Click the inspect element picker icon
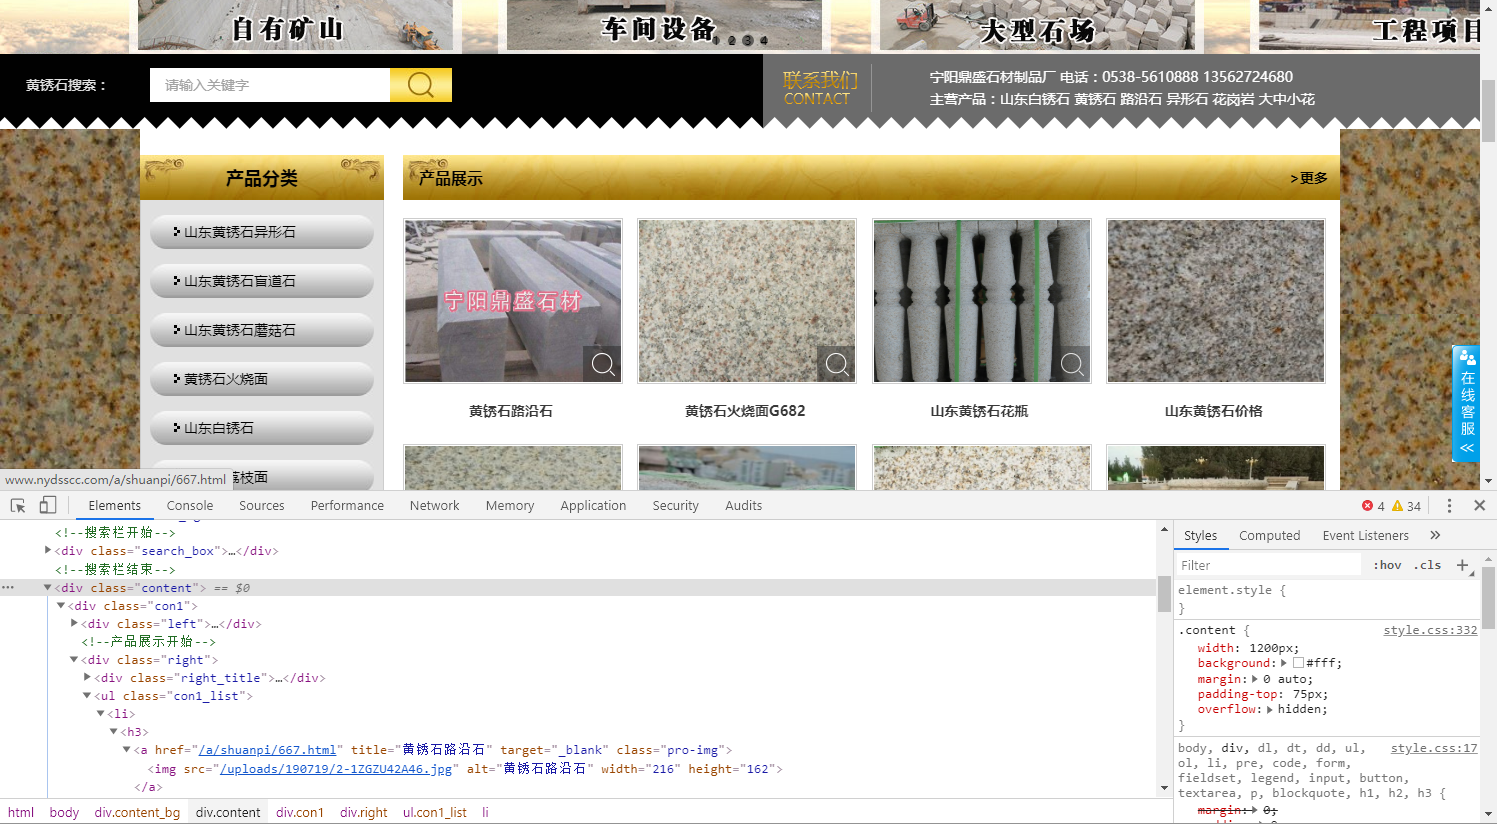 (x=18, y=506)
